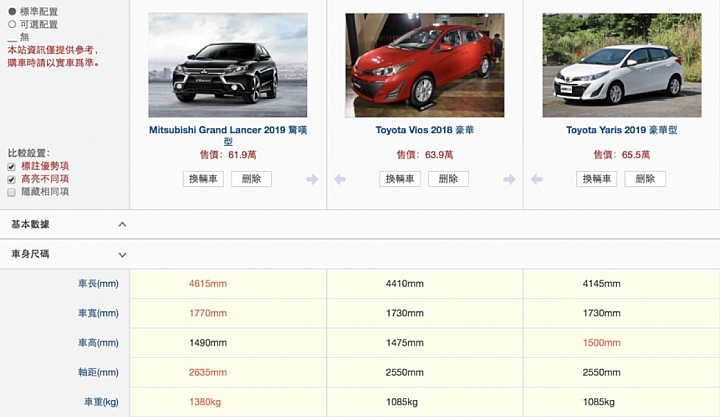
Task: Select the 1490mm height value
Action: (x=208, y=343)
